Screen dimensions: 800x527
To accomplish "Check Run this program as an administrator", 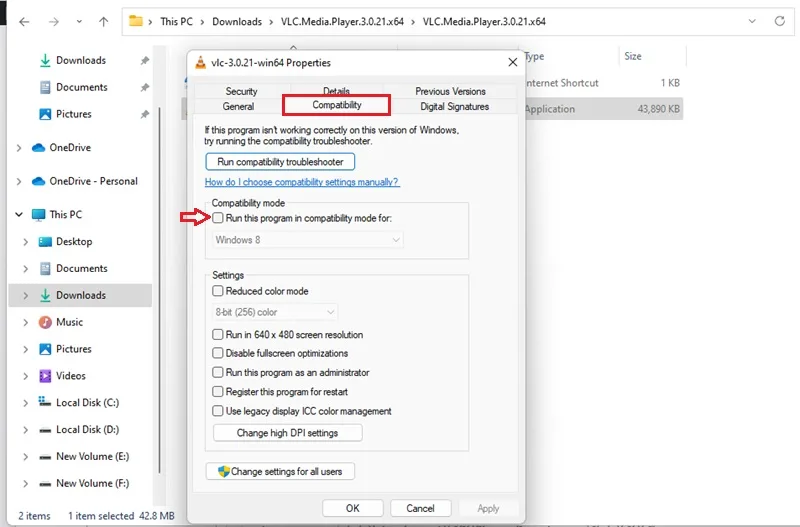I will tap(218, 372).
